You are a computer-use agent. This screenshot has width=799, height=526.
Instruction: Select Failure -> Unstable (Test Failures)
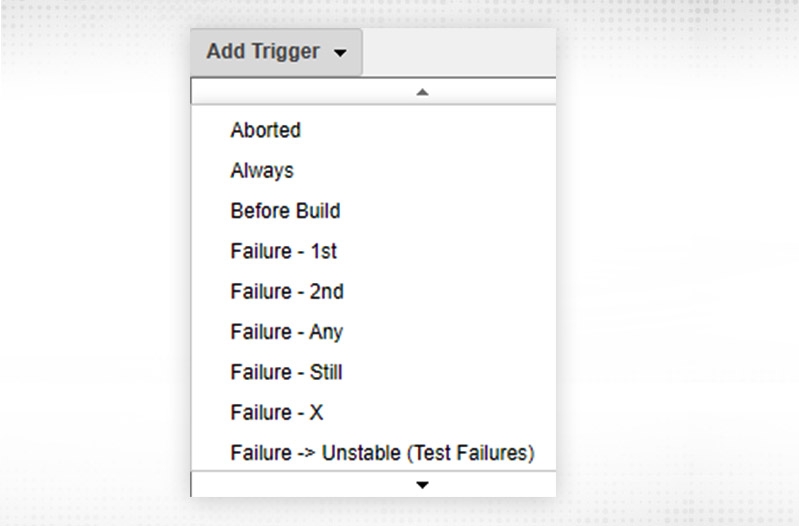pyautogui.click(x=382, y=453)
